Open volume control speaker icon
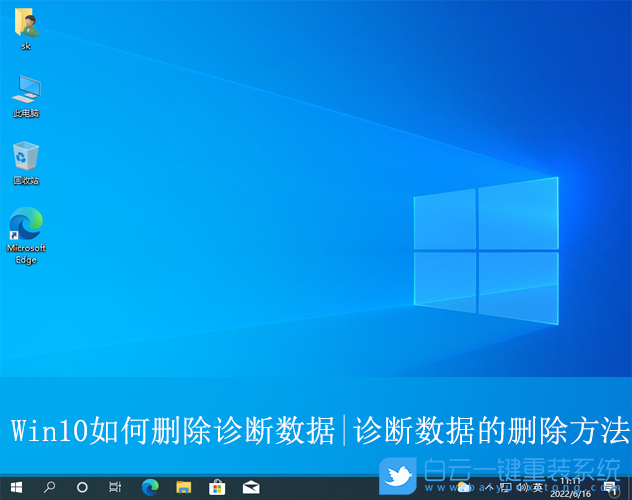Image resolution: width=632 pixels, height=500 pixels. (522, 488)
